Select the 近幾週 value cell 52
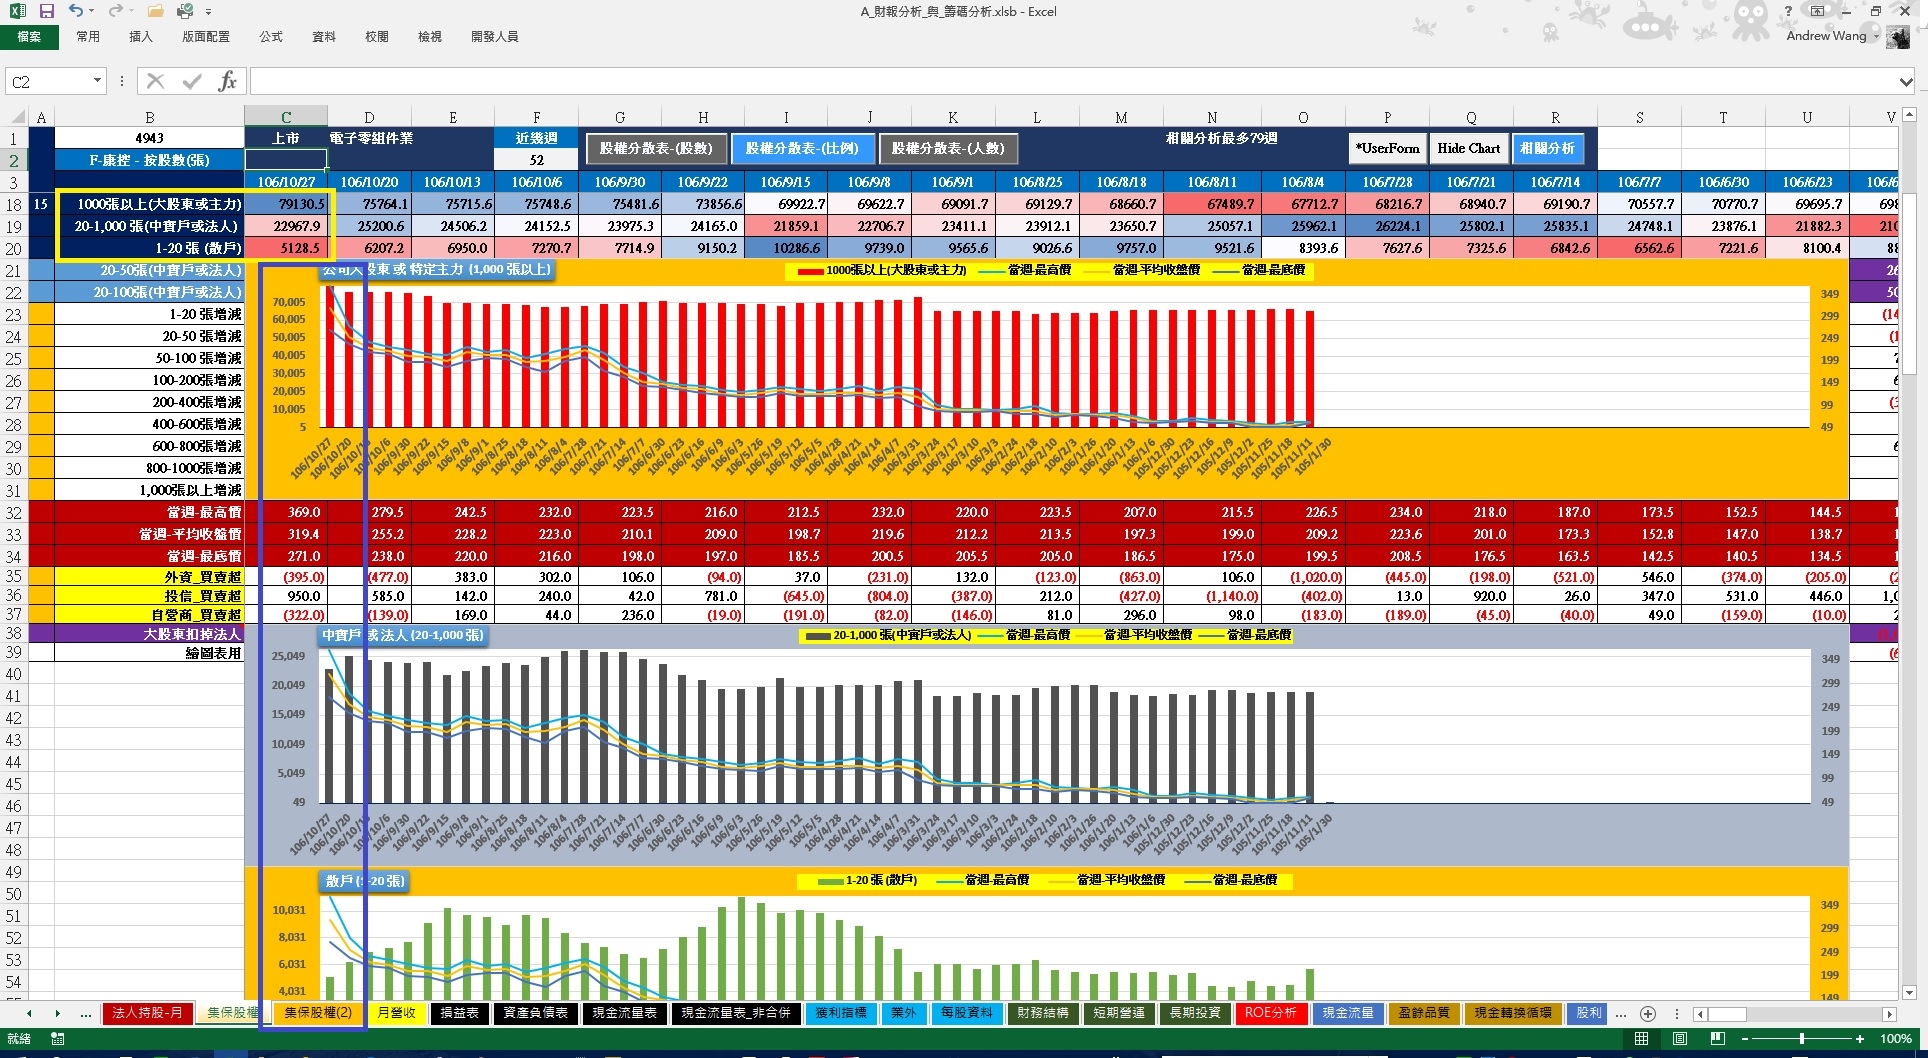The image size is (1928, 1058). (x=536, y=160)
